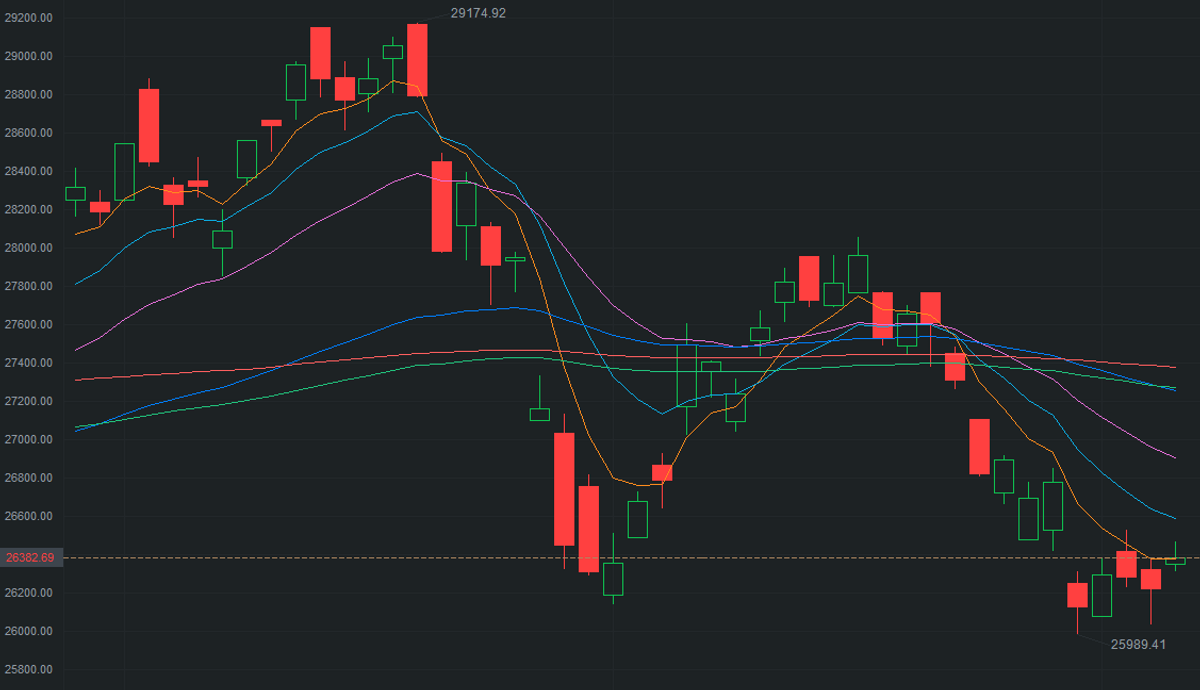1200x690 pixels.
Task: Click the 28000.00 axis label
Action: pyautogui.click(x=28, y=248)
